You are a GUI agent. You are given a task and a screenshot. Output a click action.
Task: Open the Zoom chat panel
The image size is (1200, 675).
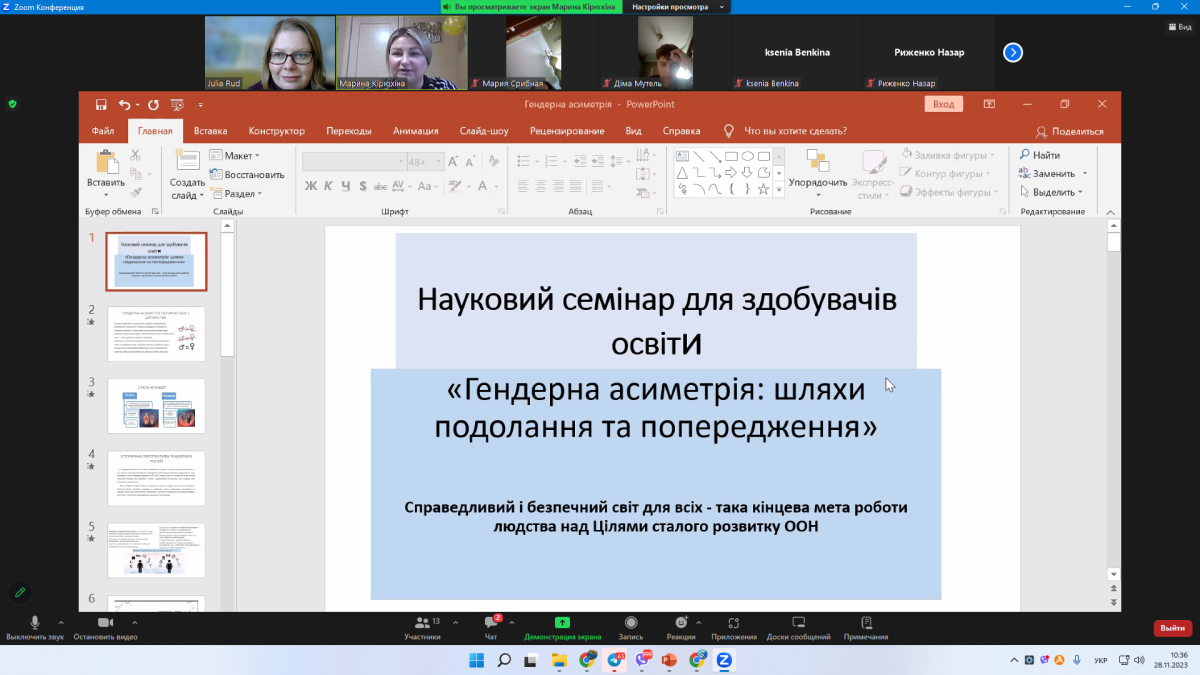491,624
